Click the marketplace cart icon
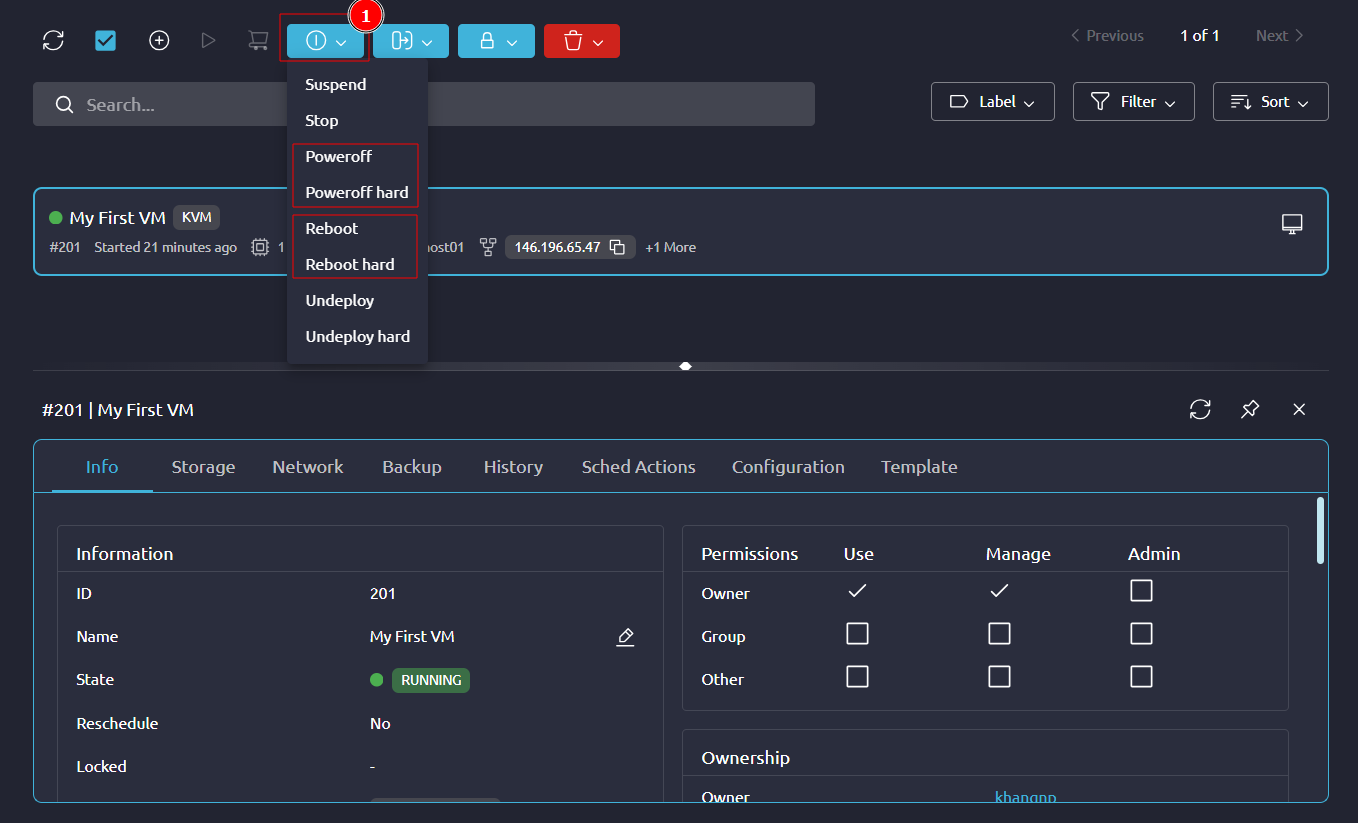This screenshot has height=823, width=1358. point(258,41)
